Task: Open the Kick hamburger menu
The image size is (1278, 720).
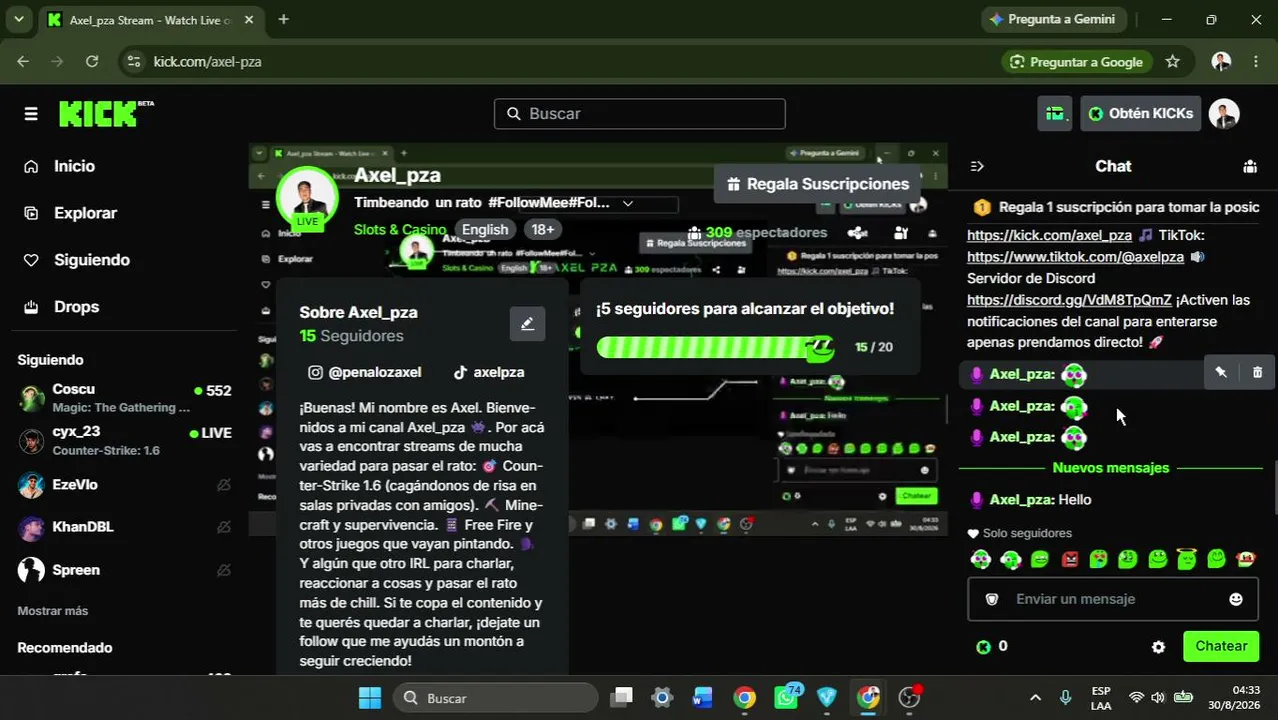Action: click(31, 114)
